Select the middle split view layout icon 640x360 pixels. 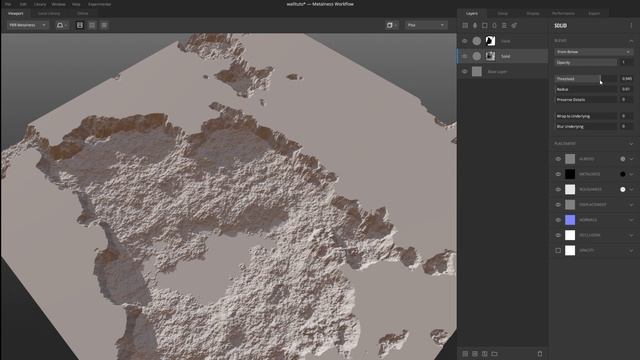tap(92, 25)
